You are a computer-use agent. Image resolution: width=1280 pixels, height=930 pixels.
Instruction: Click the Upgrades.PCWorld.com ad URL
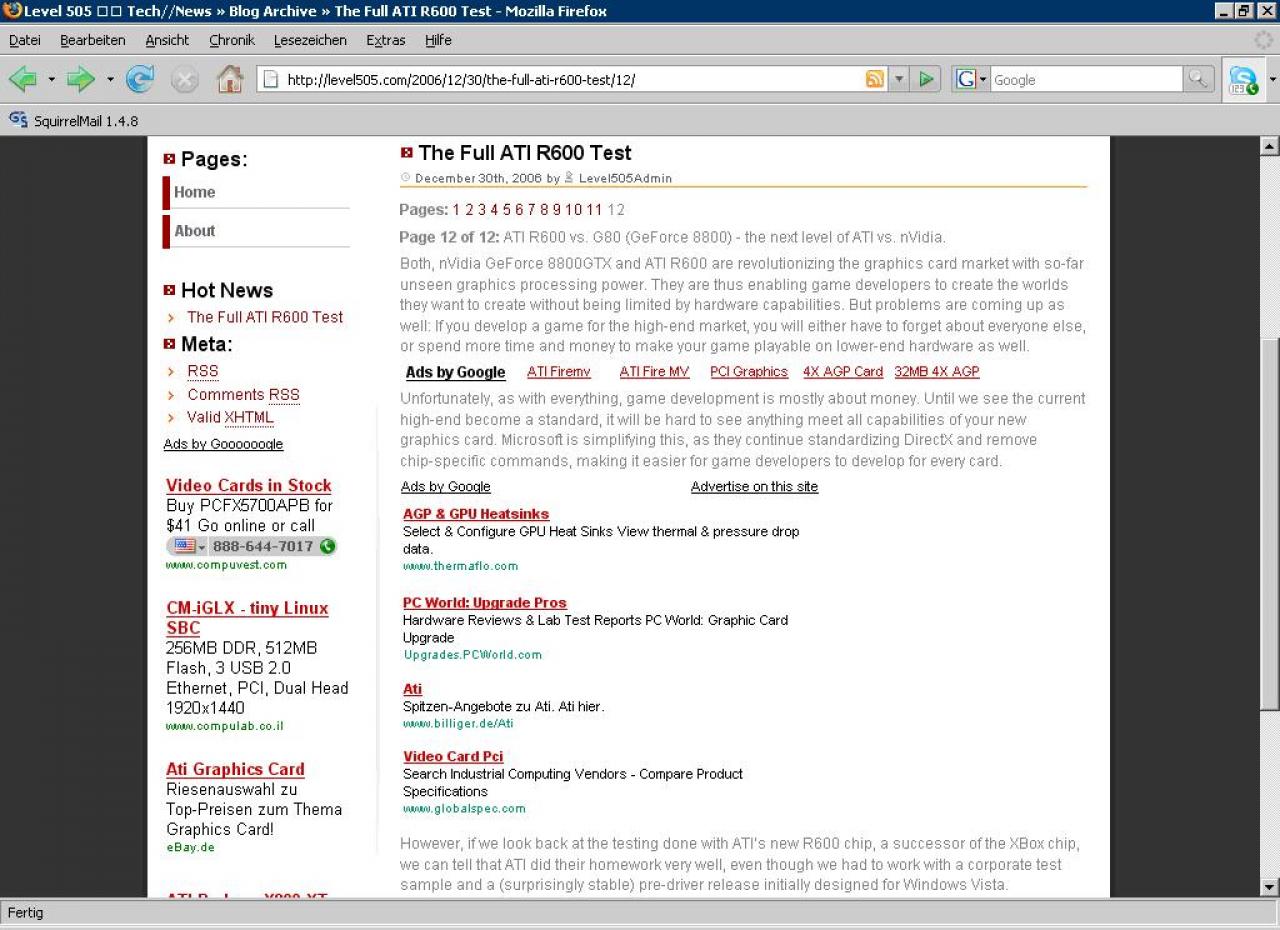click(x=473, y=655)
